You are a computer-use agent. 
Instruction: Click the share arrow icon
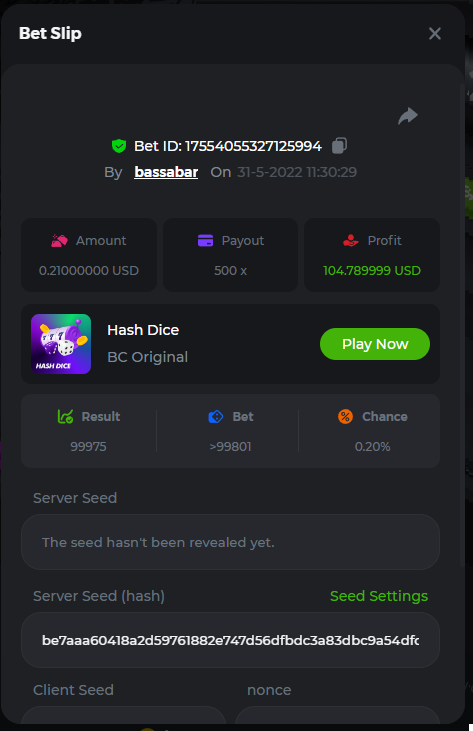[x=408, y=116]
